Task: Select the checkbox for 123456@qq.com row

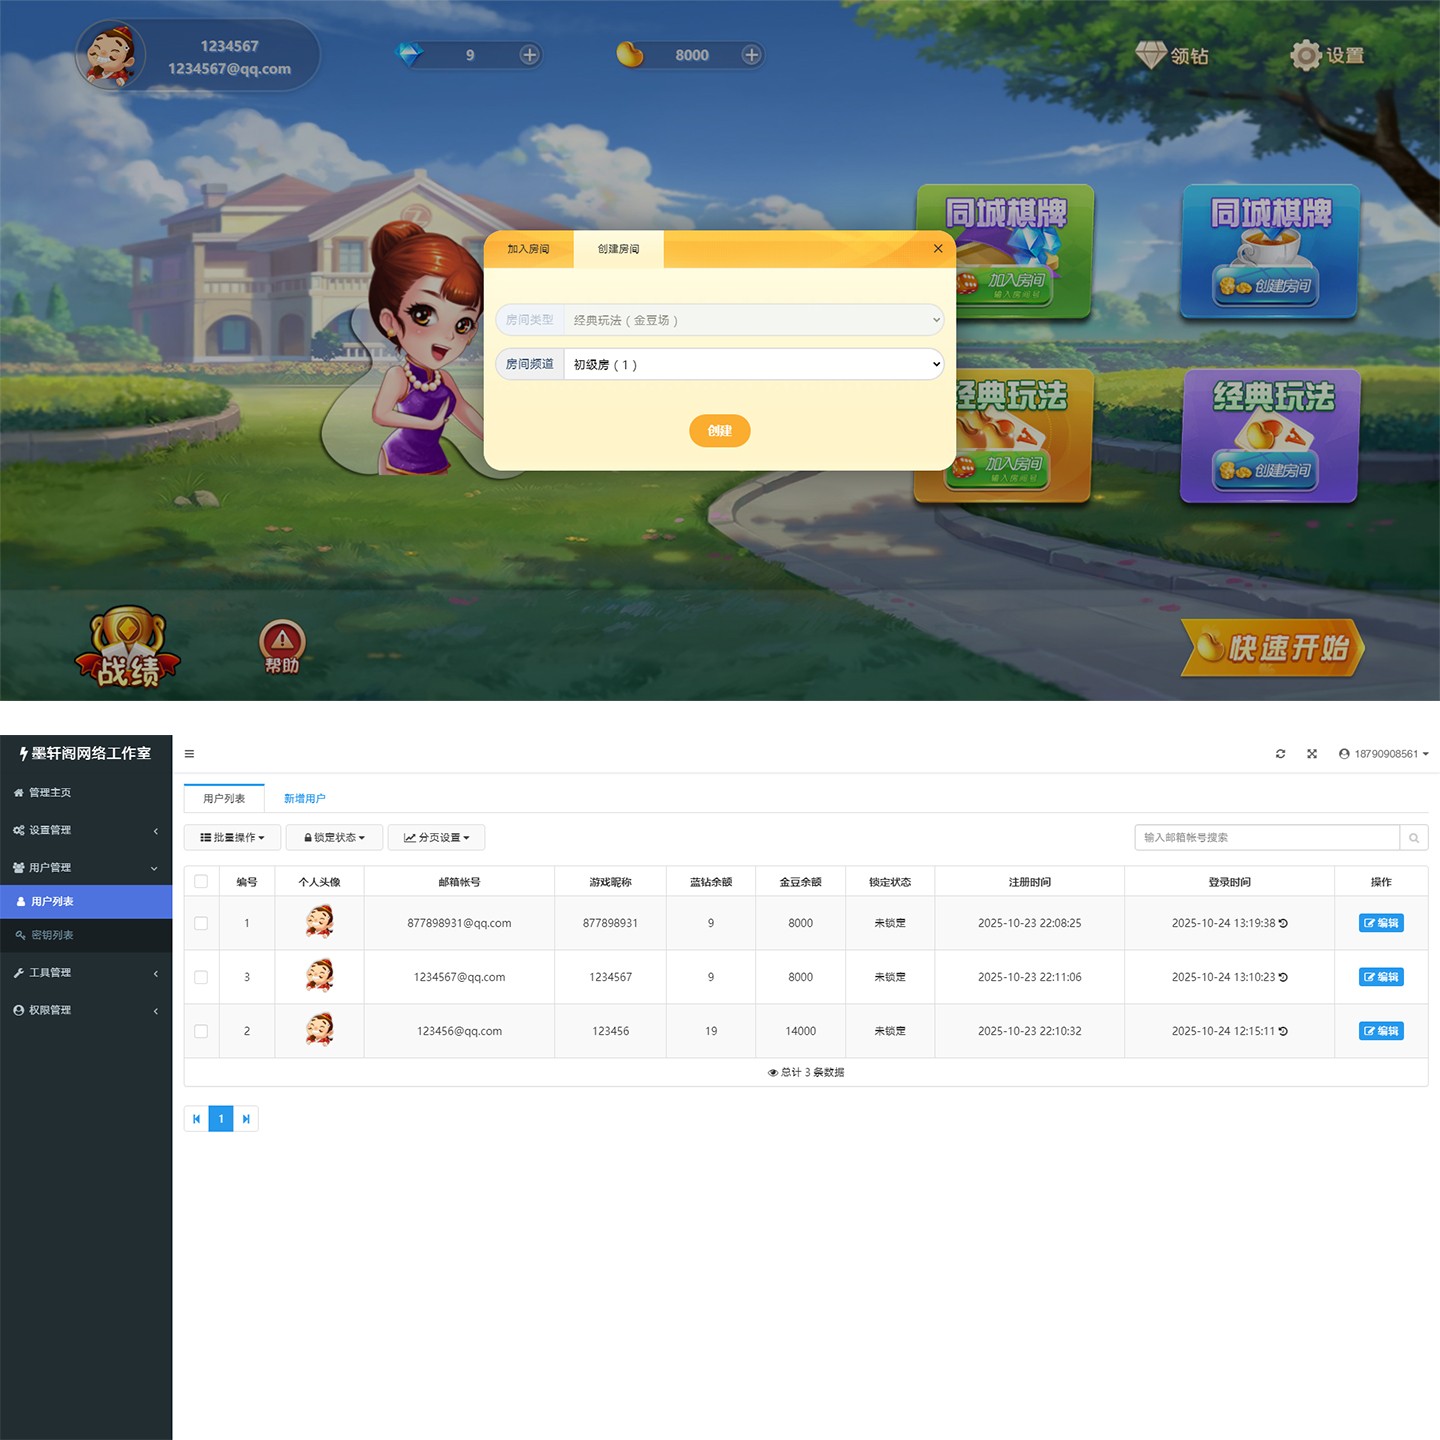Action: [x=201, y=1031]
